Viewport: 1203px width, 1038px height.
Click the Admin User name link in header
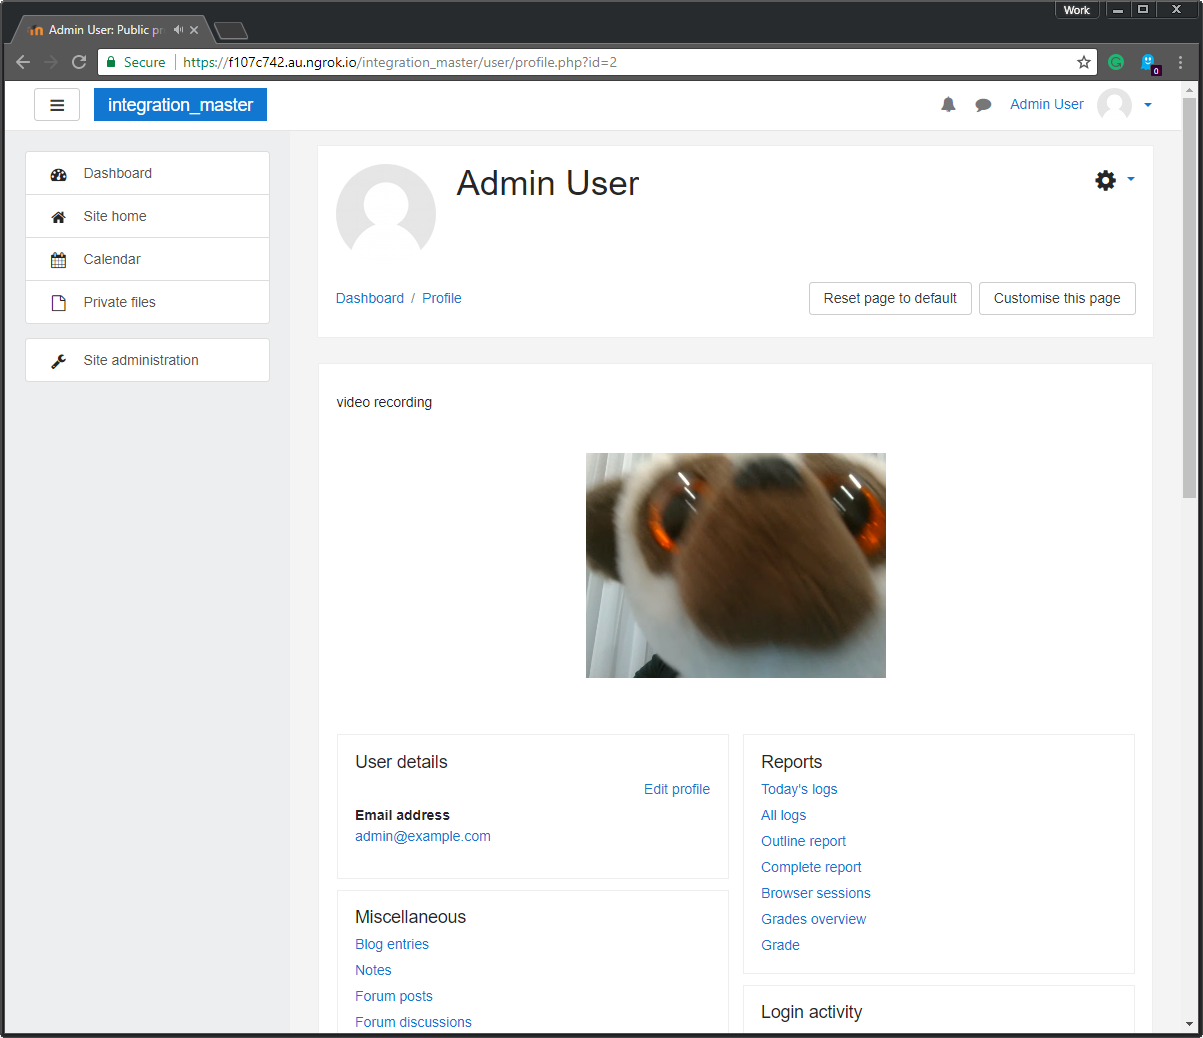tap(1046, 104)
